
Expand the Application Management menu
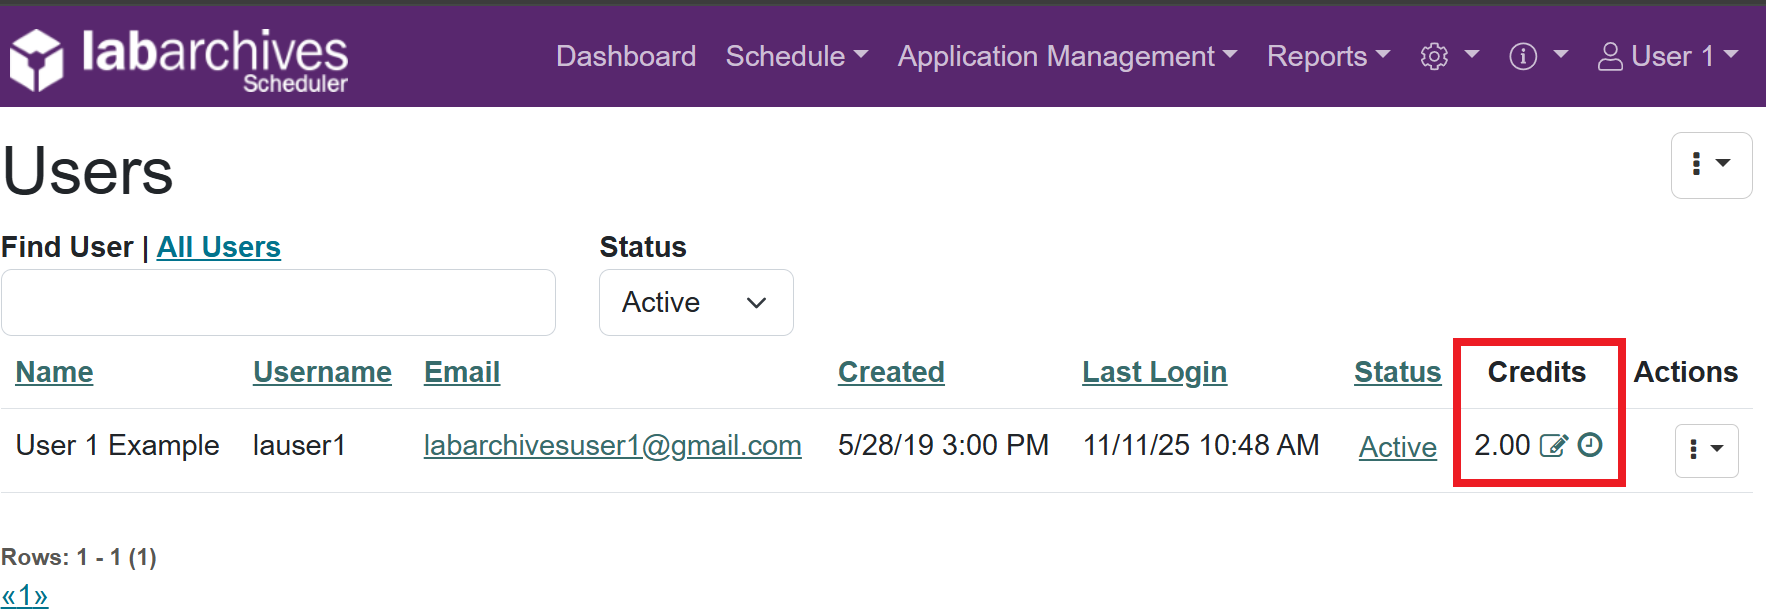click(x=1066, y=56)
